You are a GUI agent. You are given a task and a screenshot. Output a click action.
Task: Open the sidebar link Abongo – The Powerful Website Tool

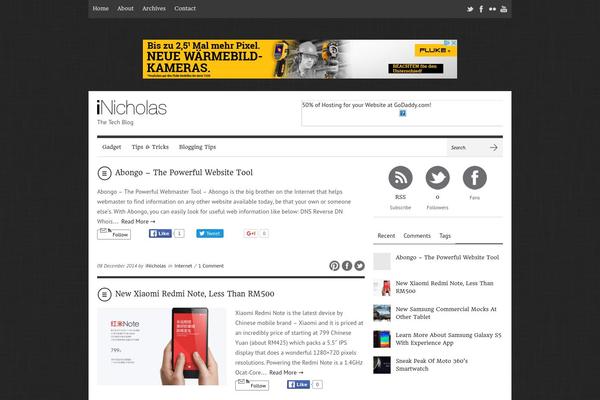coord(447,258)
